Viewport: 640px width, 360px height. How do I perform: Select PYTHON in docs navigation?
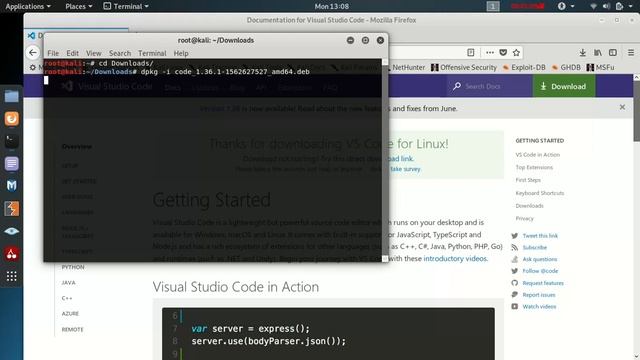coord(73,267)
